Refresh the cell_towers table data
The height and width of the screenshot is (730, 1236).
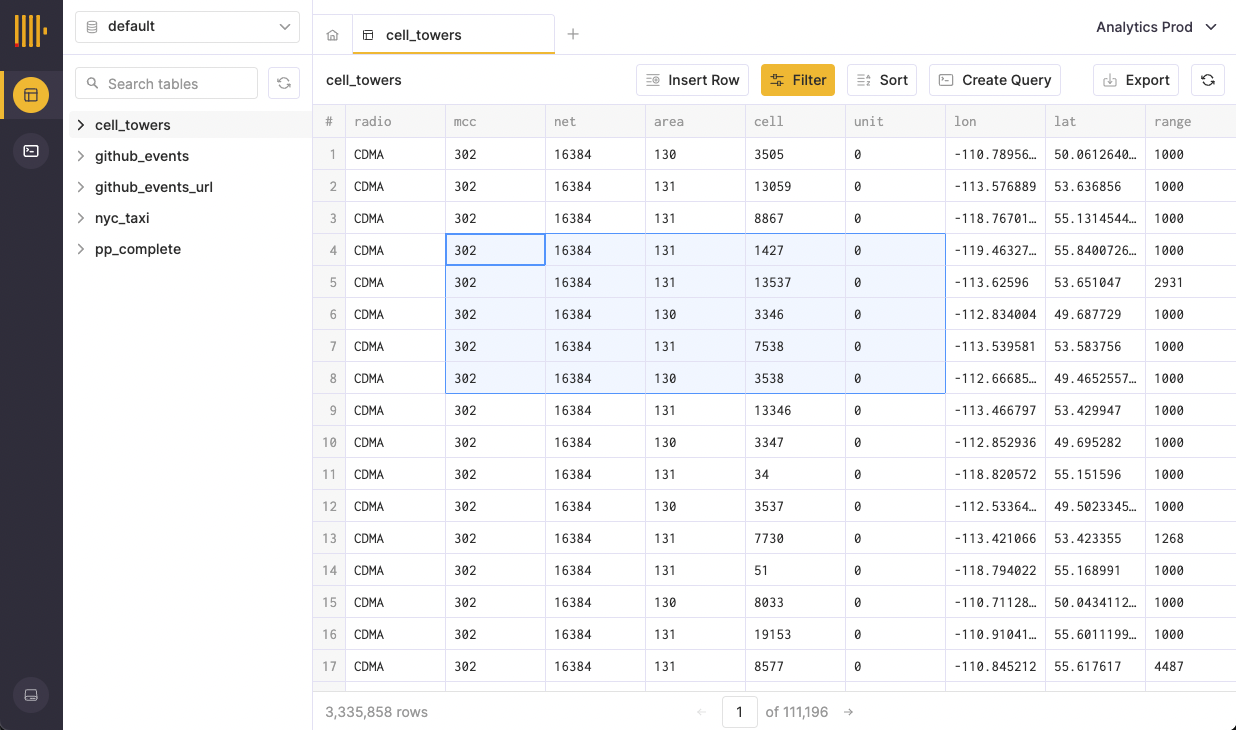1207,80
